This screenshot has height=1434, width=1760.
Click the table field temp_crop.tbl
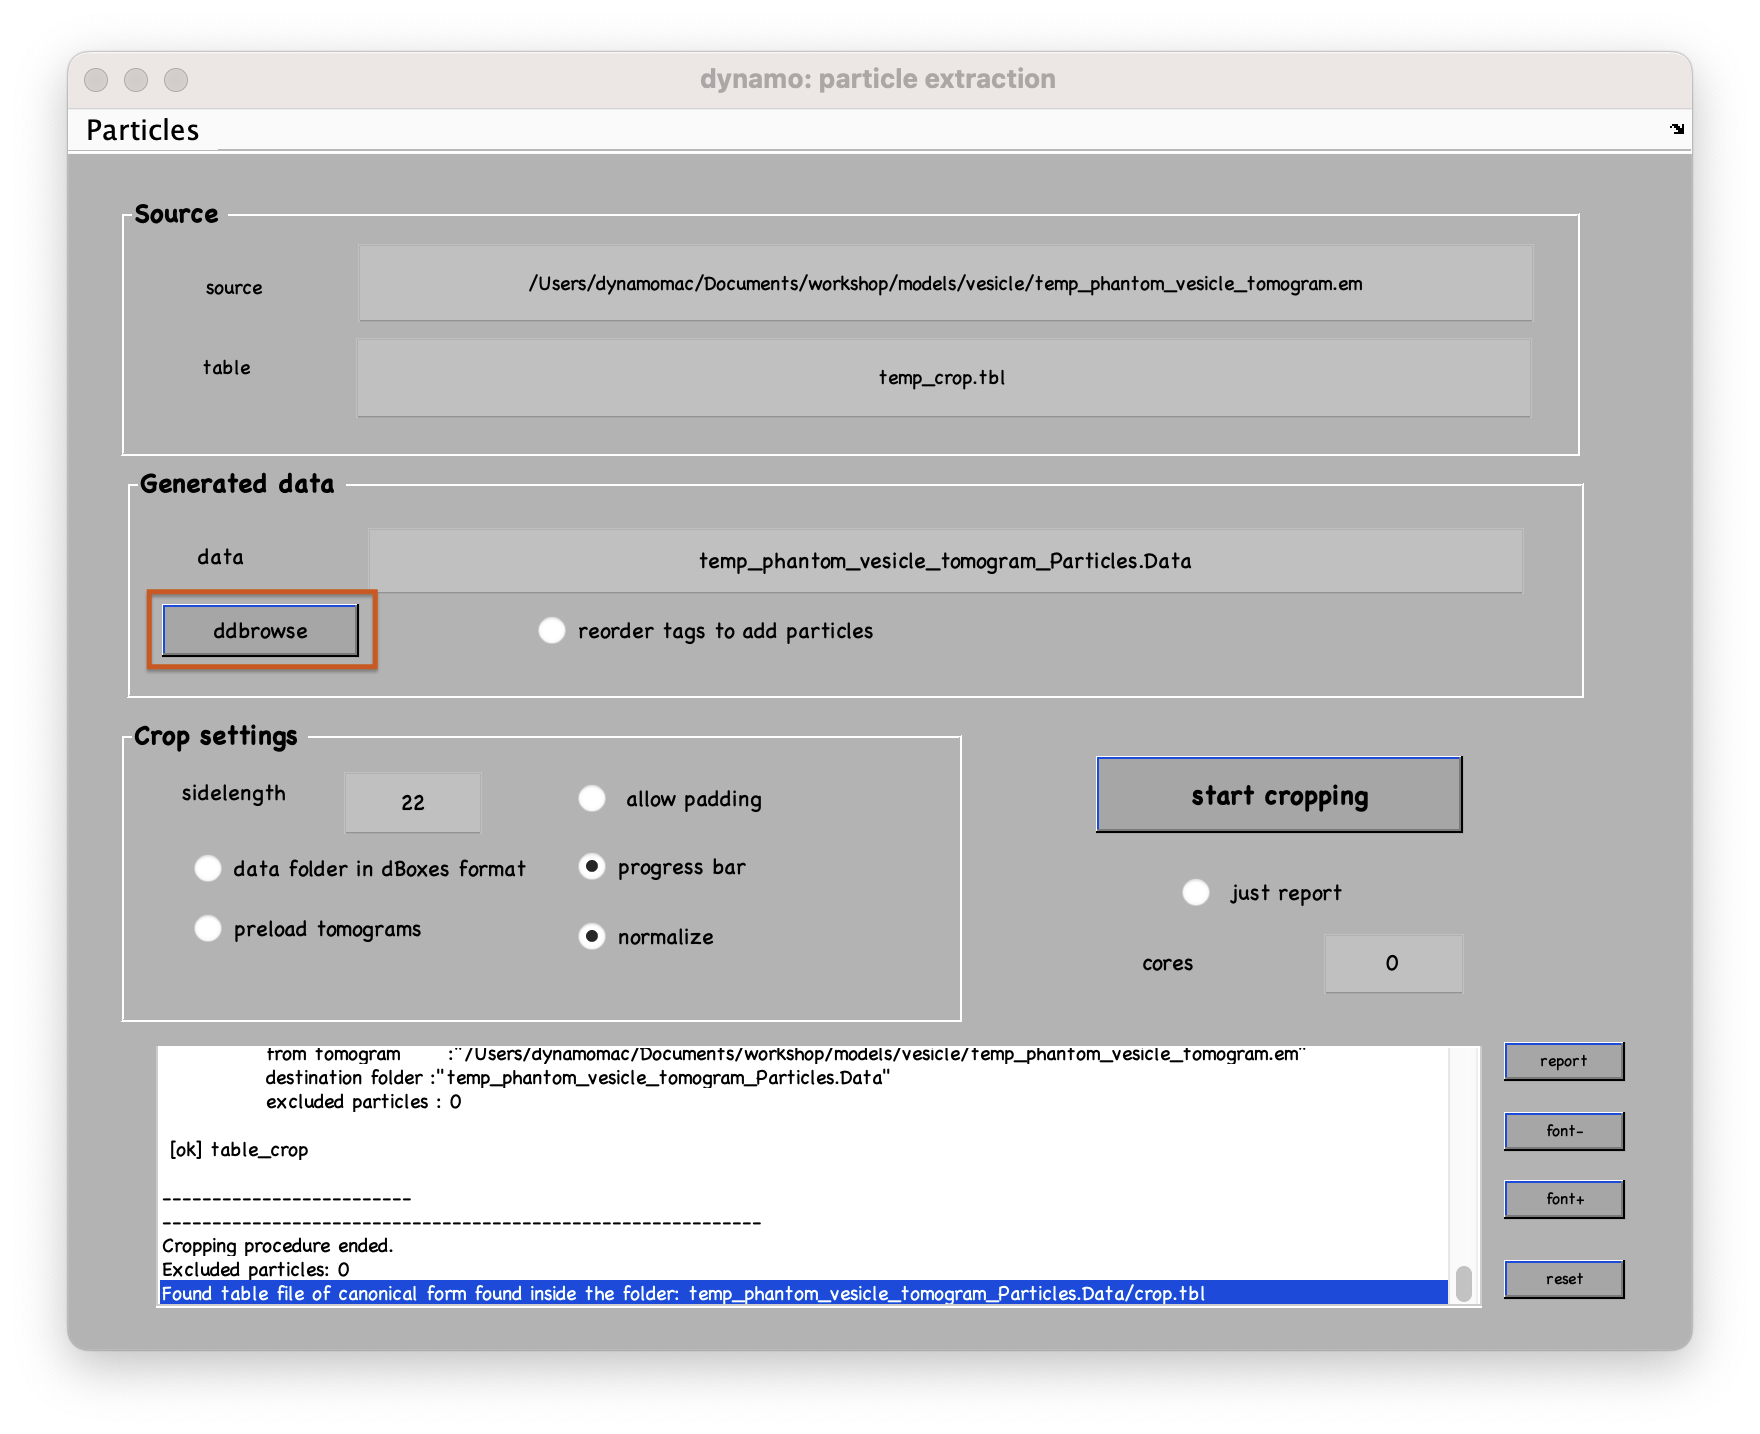[x=943, y=377]
